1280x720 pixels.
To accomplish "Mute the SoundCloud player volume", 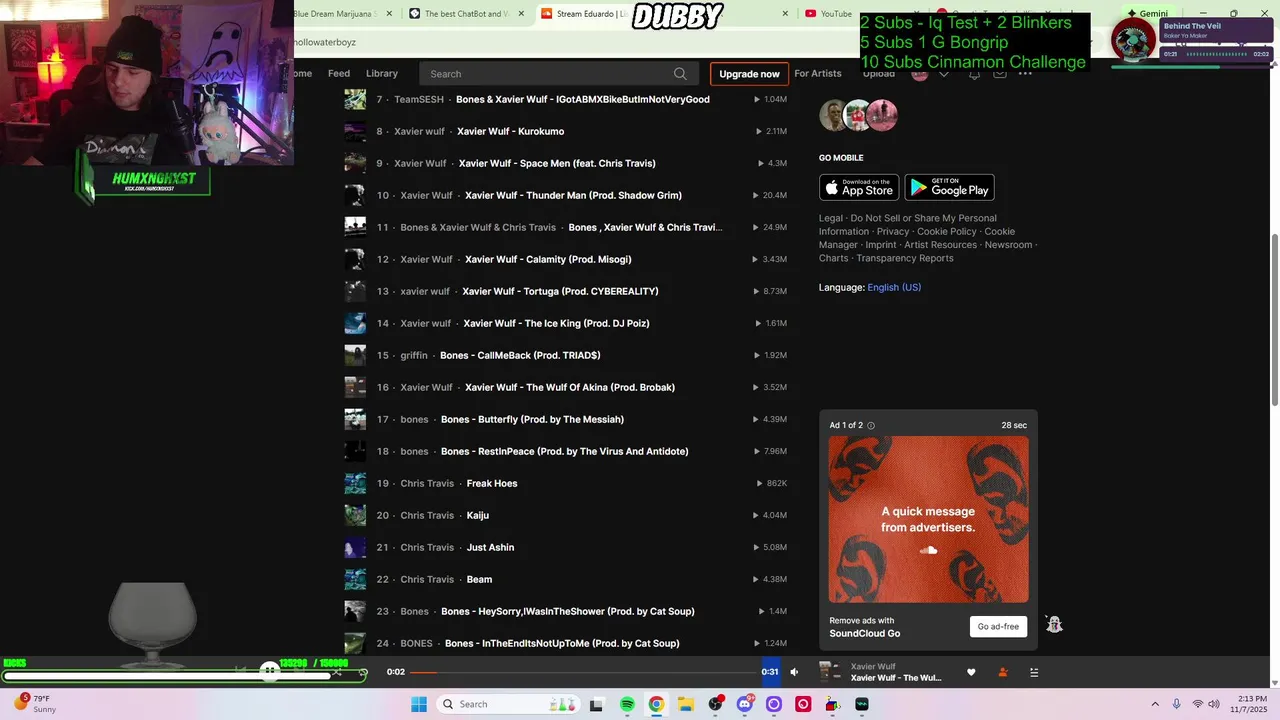I will [x=794, y=672].
